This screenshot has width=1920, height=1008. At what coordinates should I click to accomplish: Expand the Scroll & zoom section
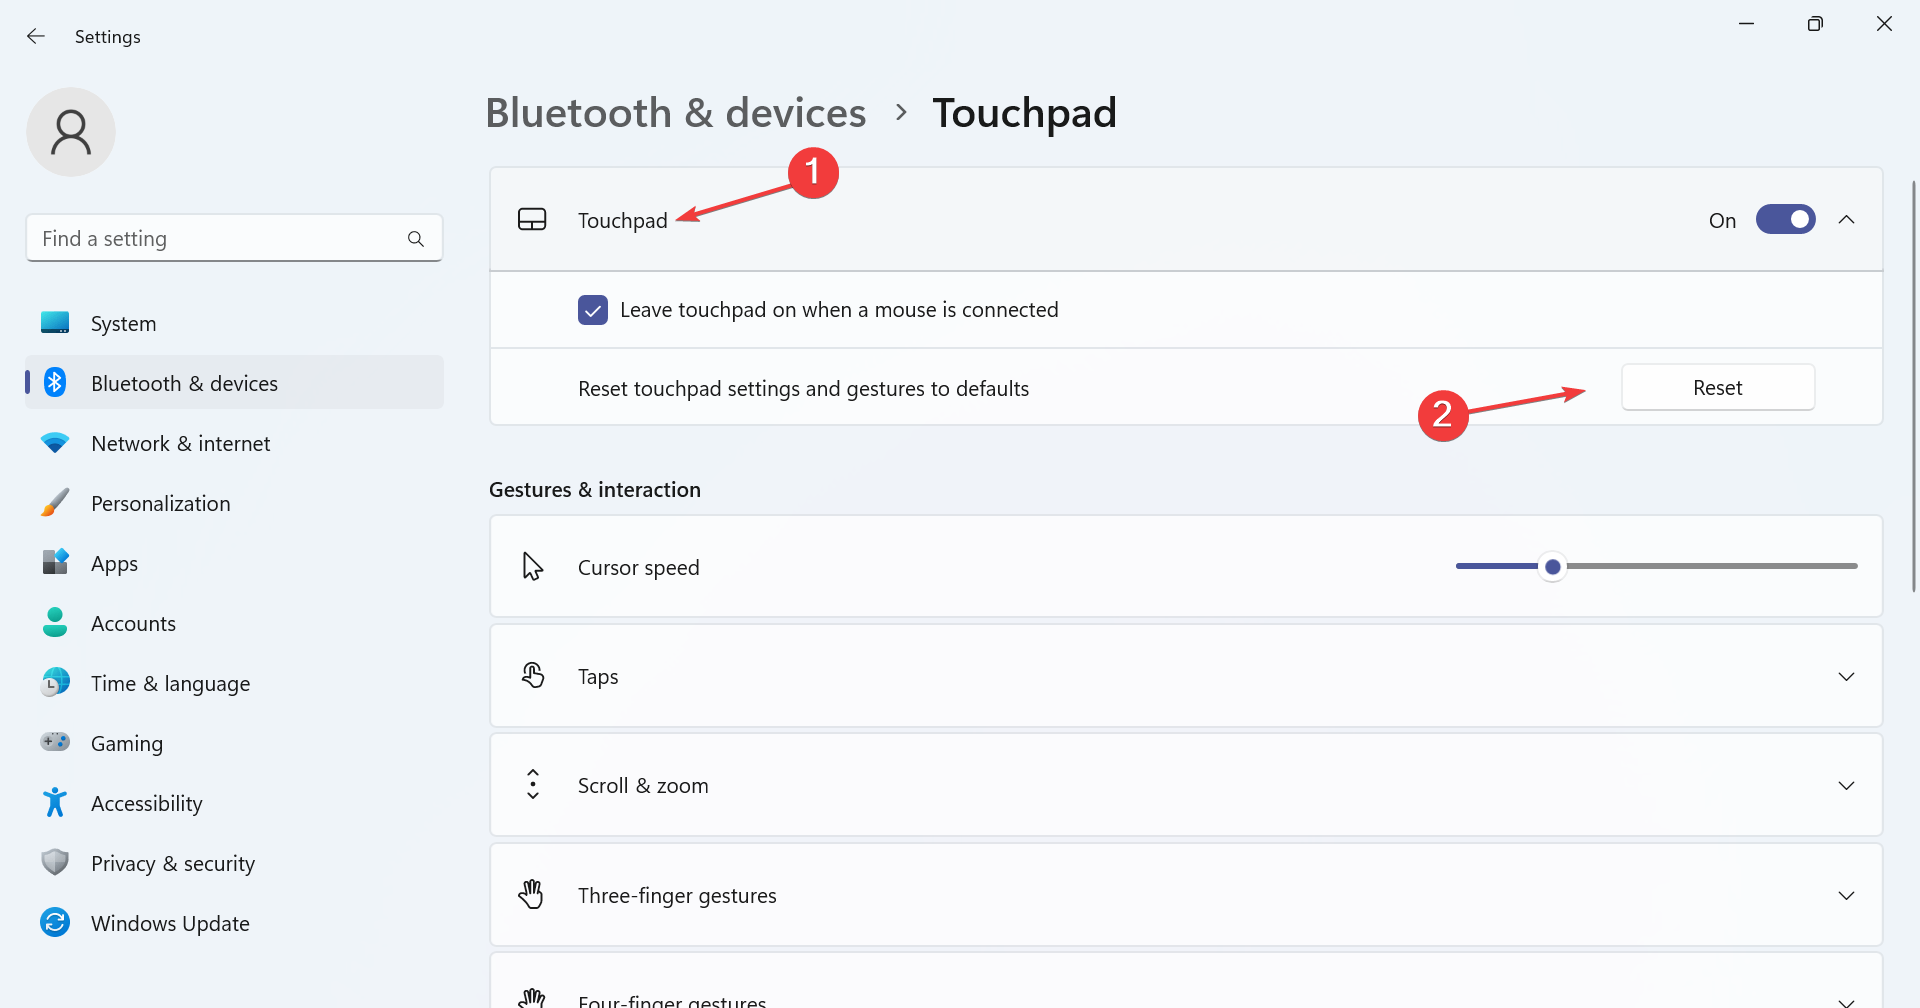click(x=1846, y=785)
